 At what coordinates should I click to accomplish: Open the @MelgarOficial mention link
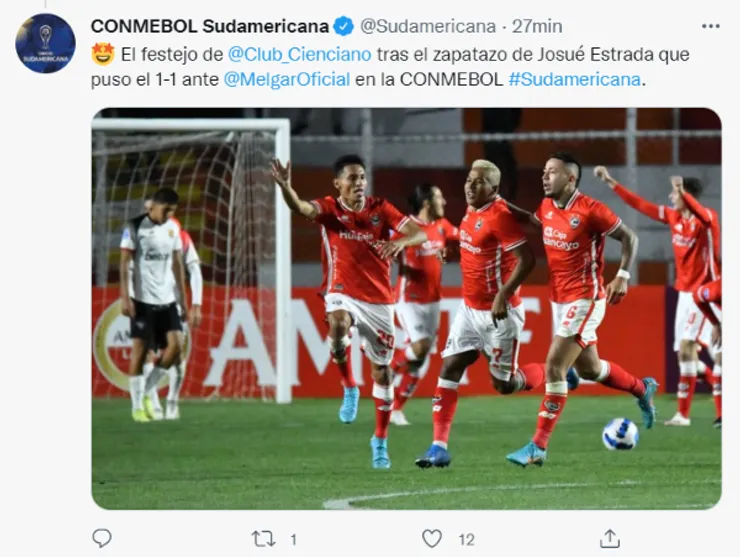pos(286,79)
